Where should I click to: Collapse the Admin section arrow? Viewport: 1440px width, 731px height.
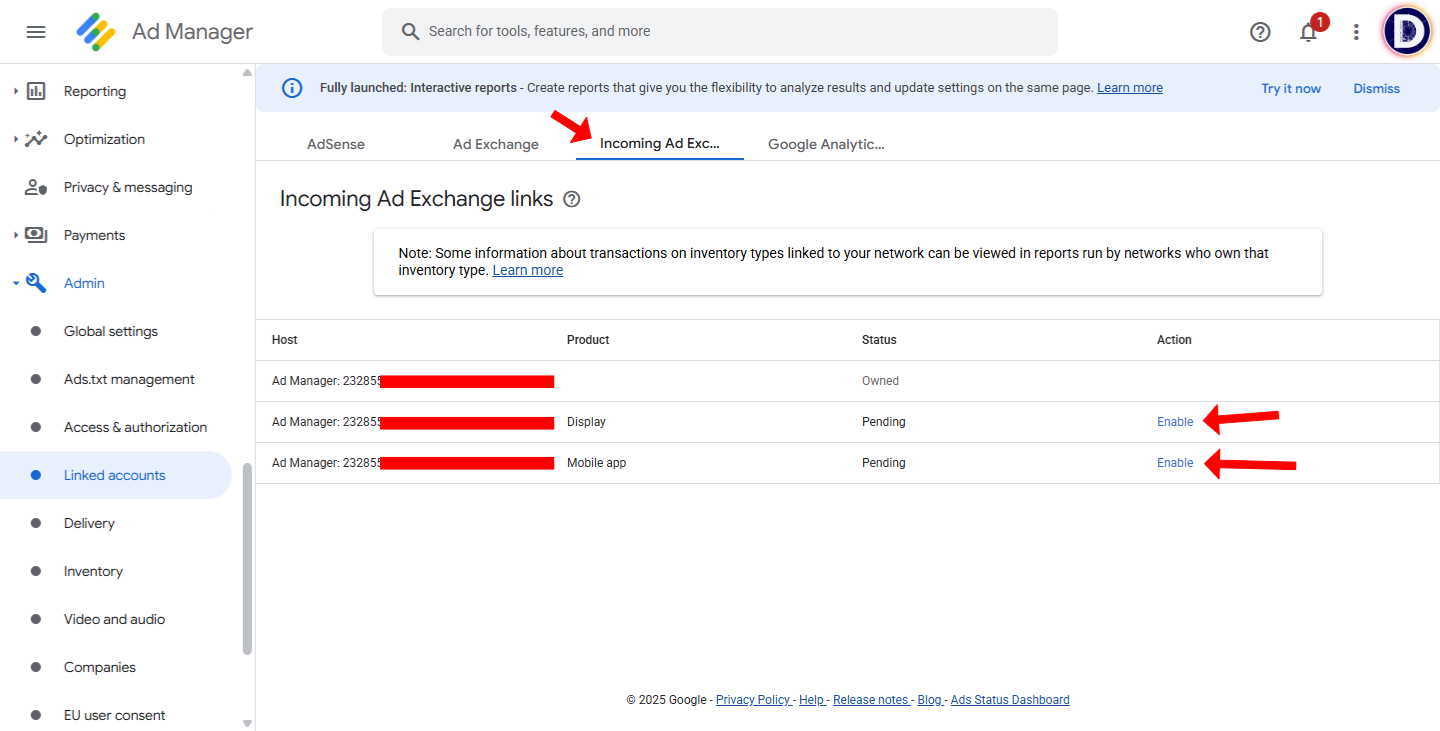coord(15,283)
